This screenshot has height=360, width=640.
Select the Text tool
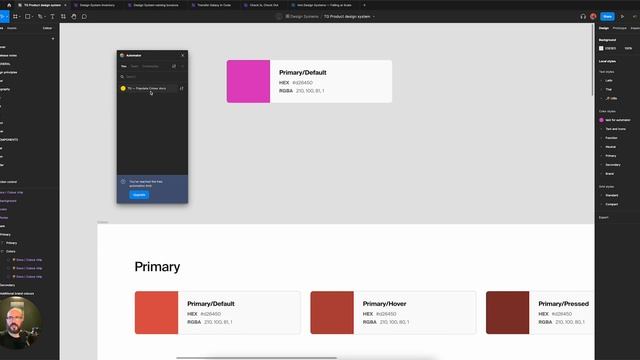pos(52,16)
